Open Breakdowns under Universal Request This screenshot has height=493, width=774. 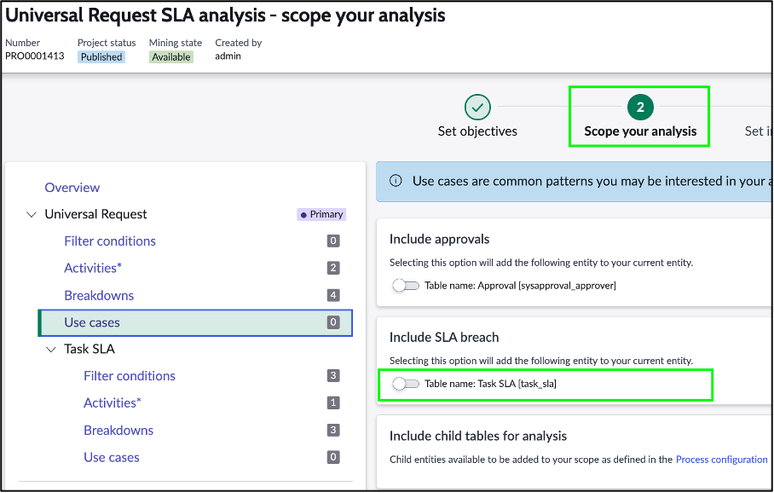pyautogui.click(x=99, y=295)
